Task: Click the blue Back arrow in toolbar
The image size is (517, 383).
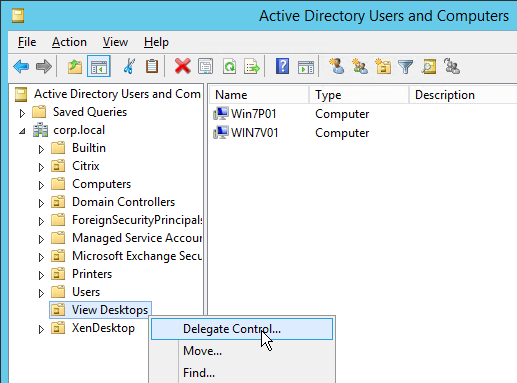Action: [21, 67]
